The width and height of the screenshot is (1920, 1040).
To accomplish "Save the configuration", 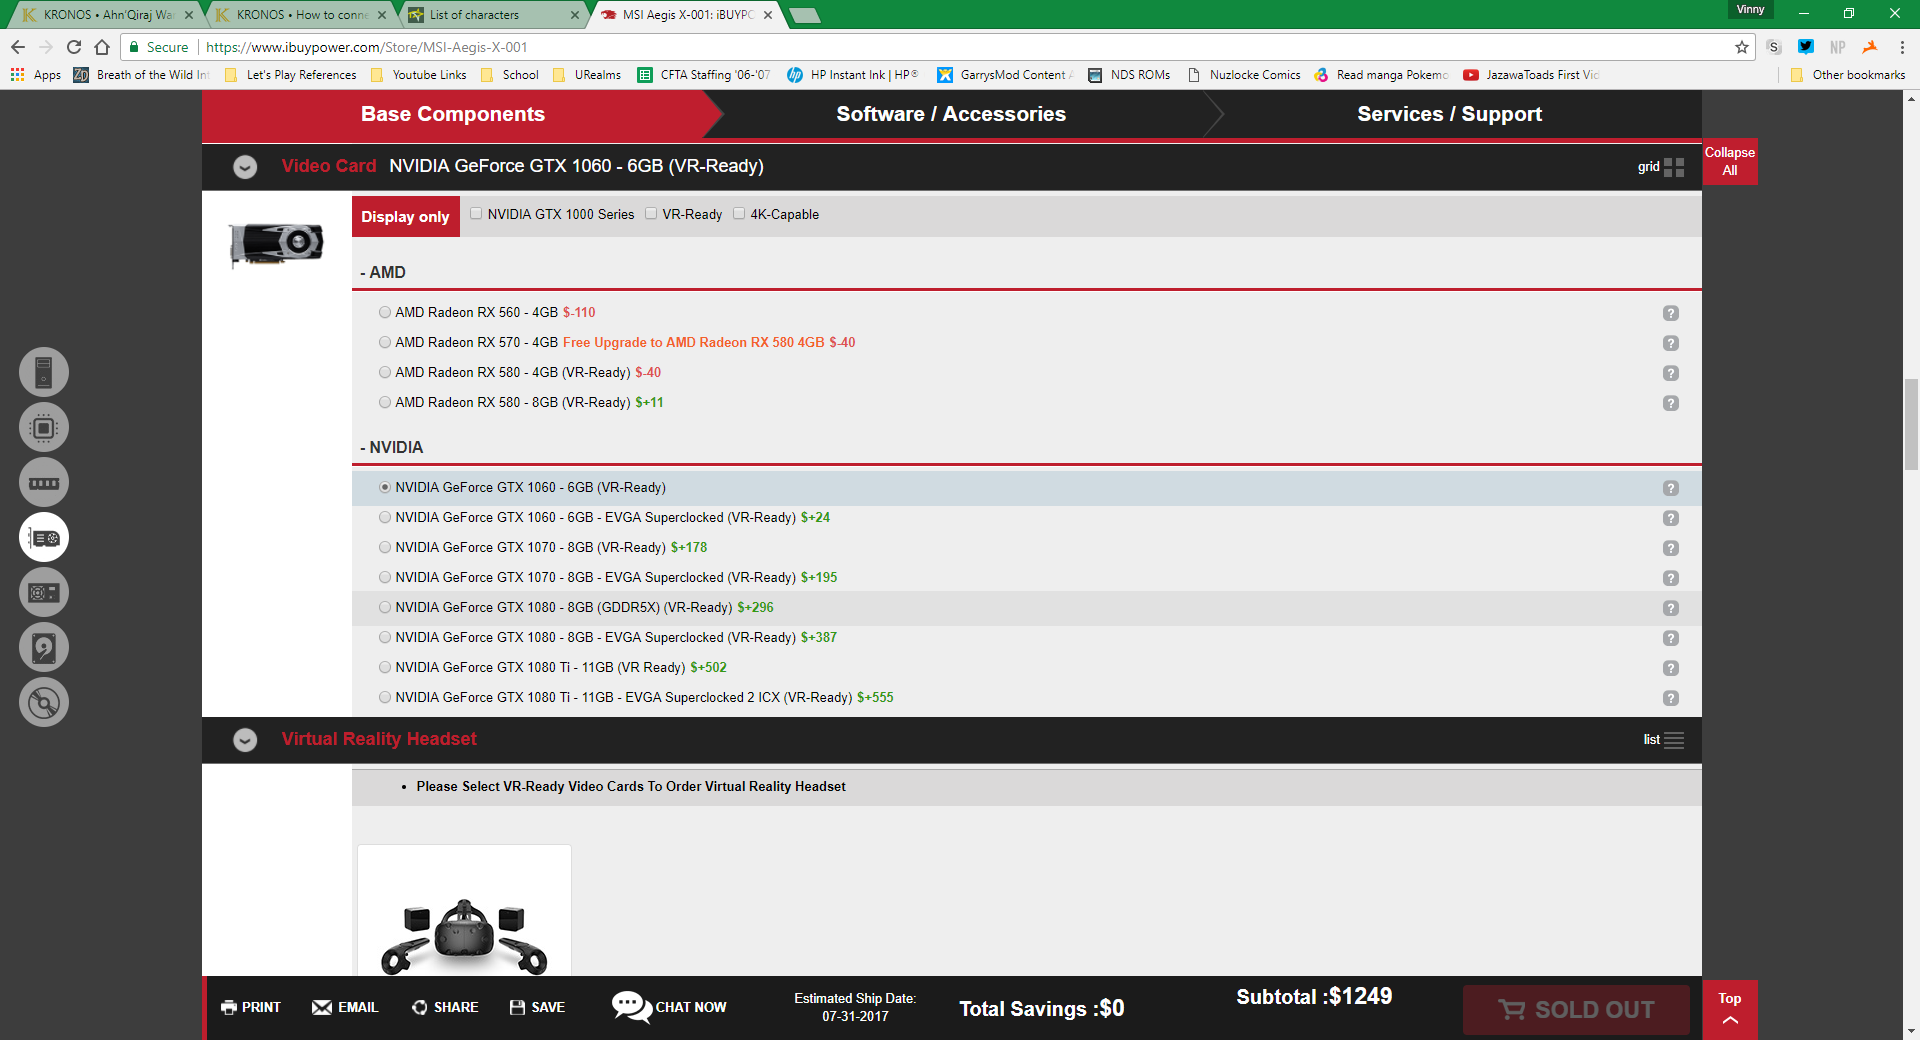I will click(x=537, y=1007).
